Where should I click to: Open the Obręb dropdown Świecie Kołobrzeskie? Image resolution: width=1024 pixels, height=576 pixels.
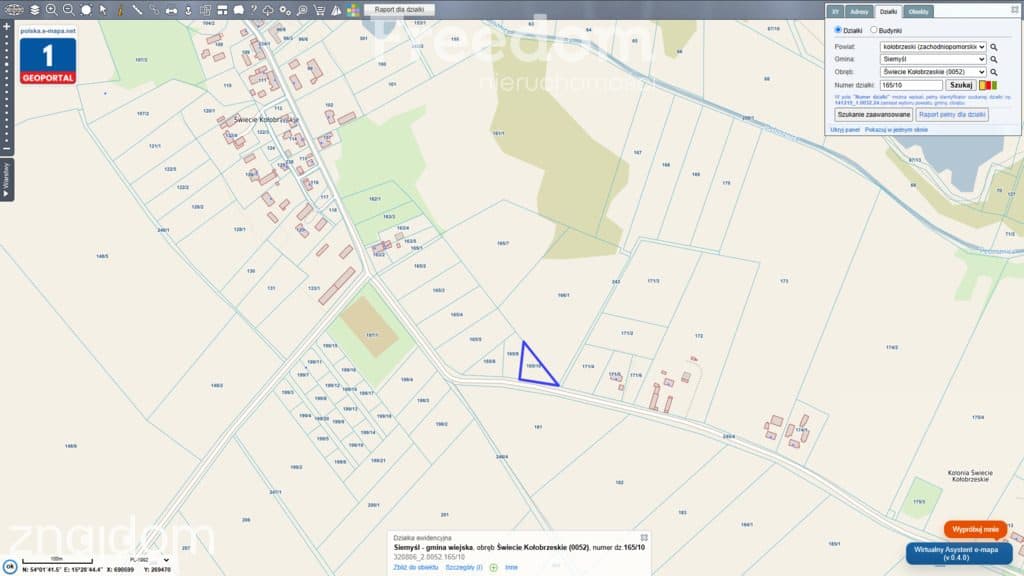tap(933, 72)
